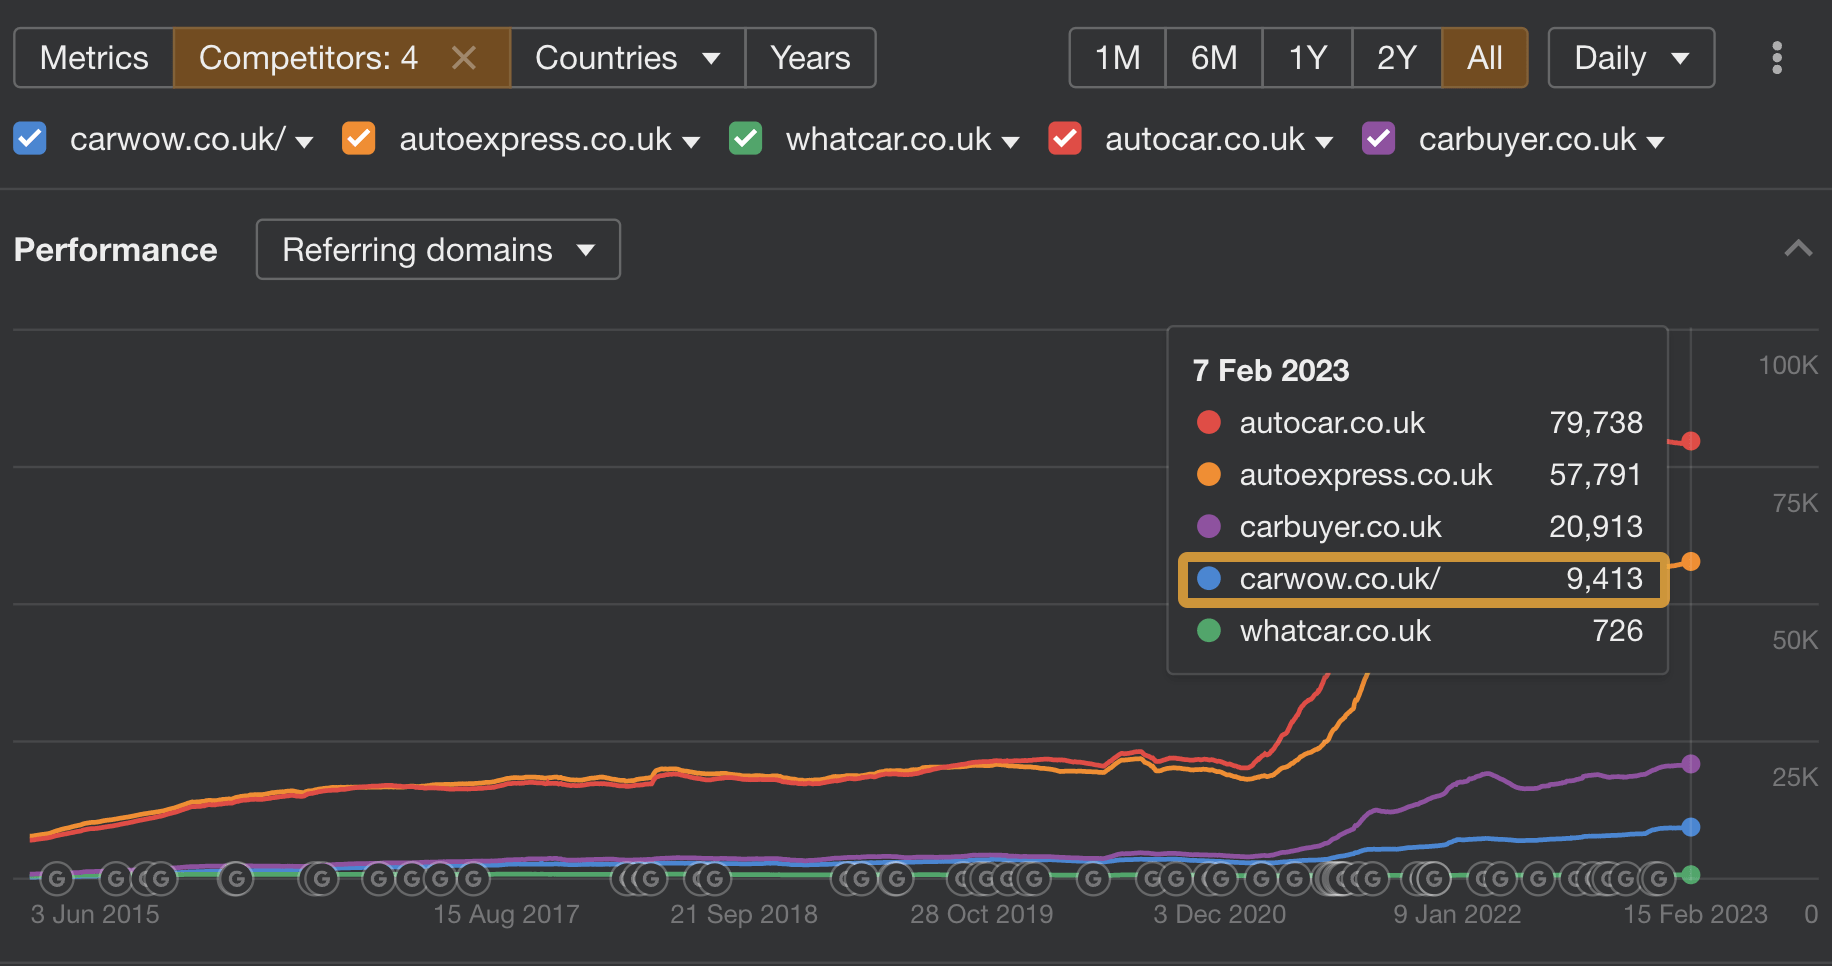Click a Google update marker near 3 Jun 2015
The width and height of the screenshot is (1832, 966).
57,877
